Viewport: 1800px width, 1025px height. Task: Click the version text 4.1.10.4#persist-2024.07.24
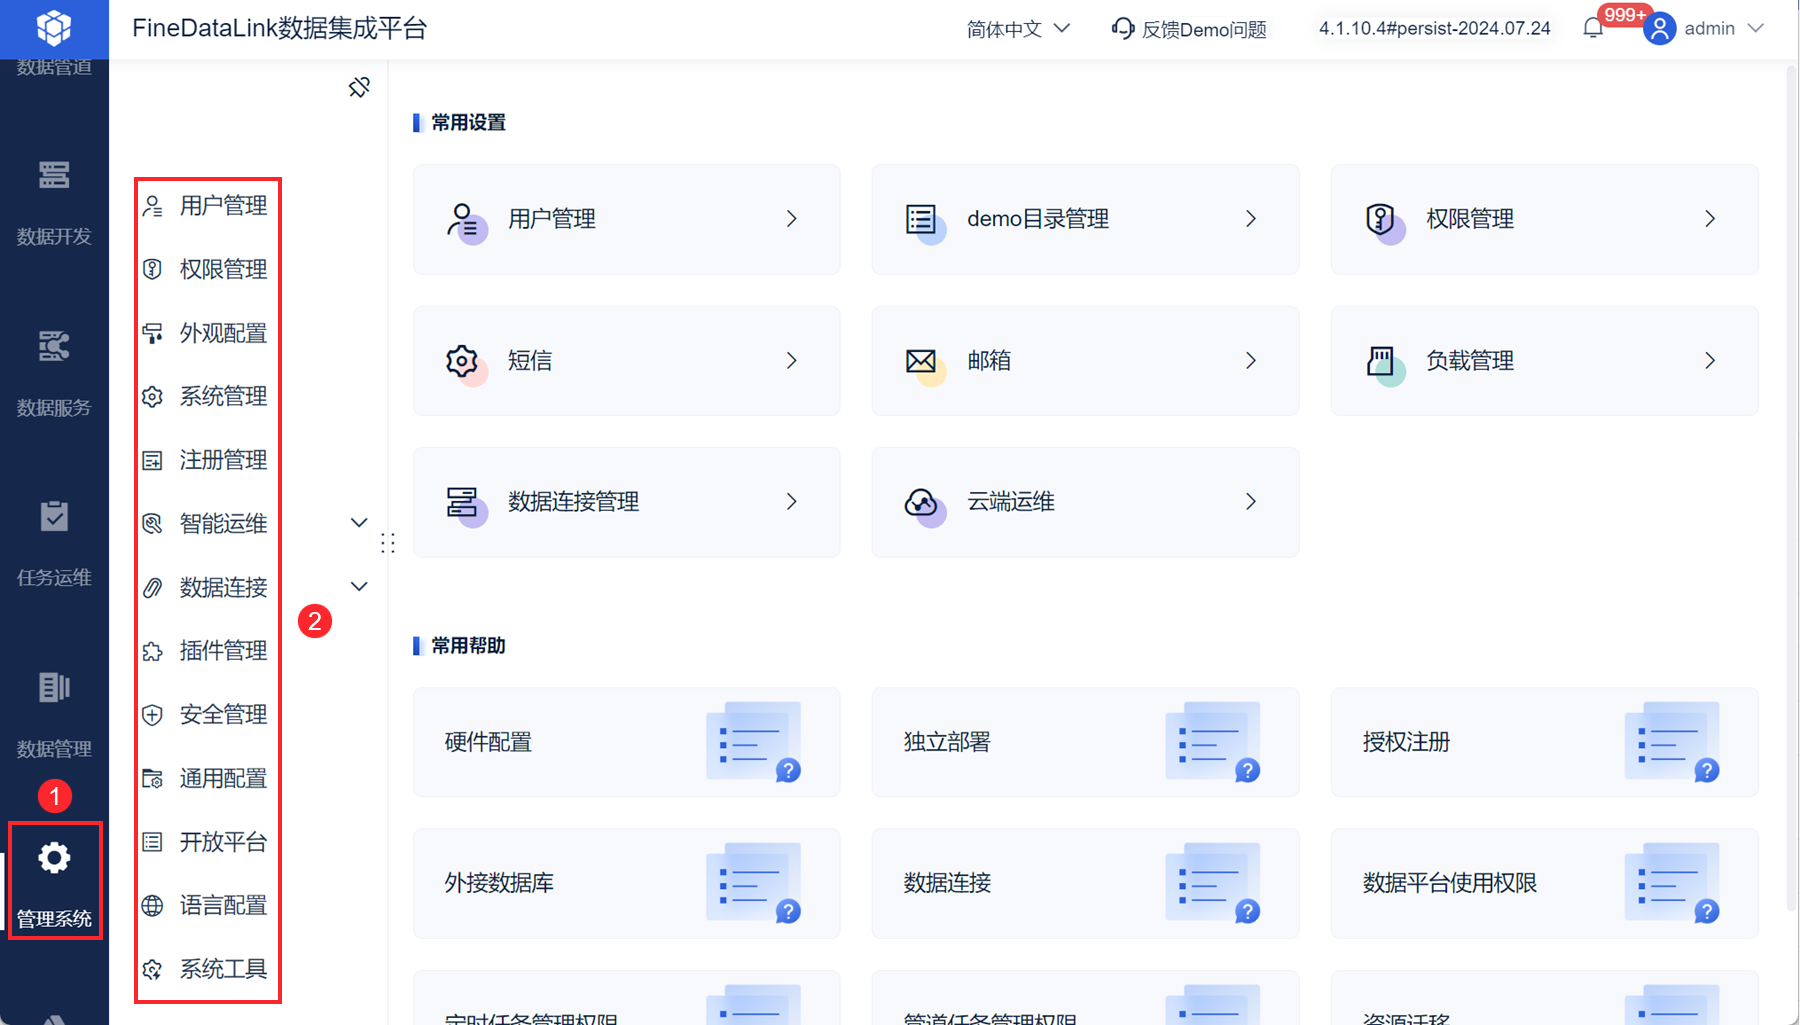(x=1435, y=29)
